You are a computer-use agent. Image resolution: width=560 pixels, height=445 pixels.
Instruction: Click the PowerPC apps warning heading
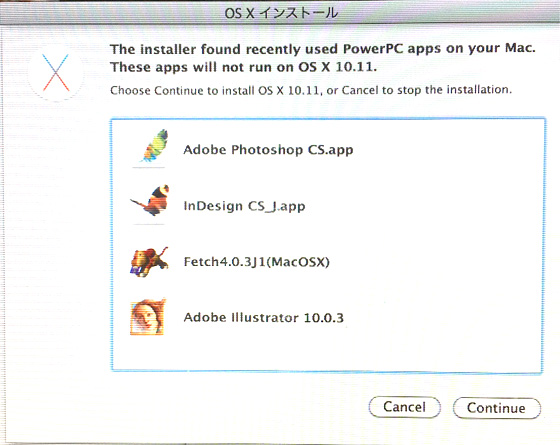pos(322,58)
